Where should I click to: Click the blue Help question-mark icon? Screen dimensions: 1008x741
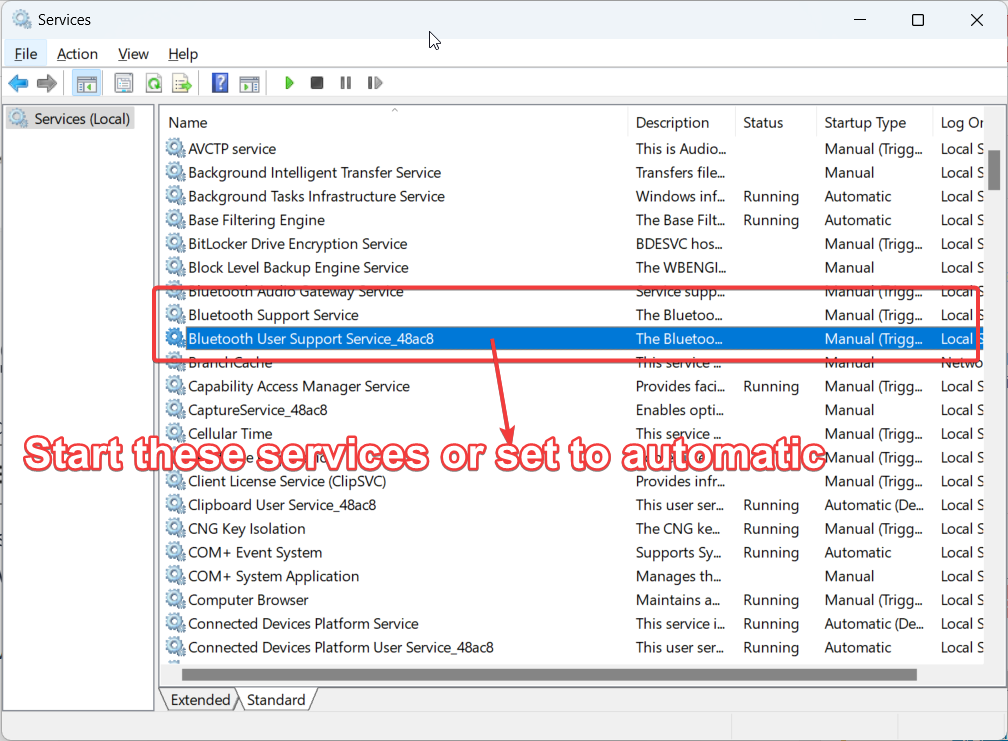click(220, 83)
